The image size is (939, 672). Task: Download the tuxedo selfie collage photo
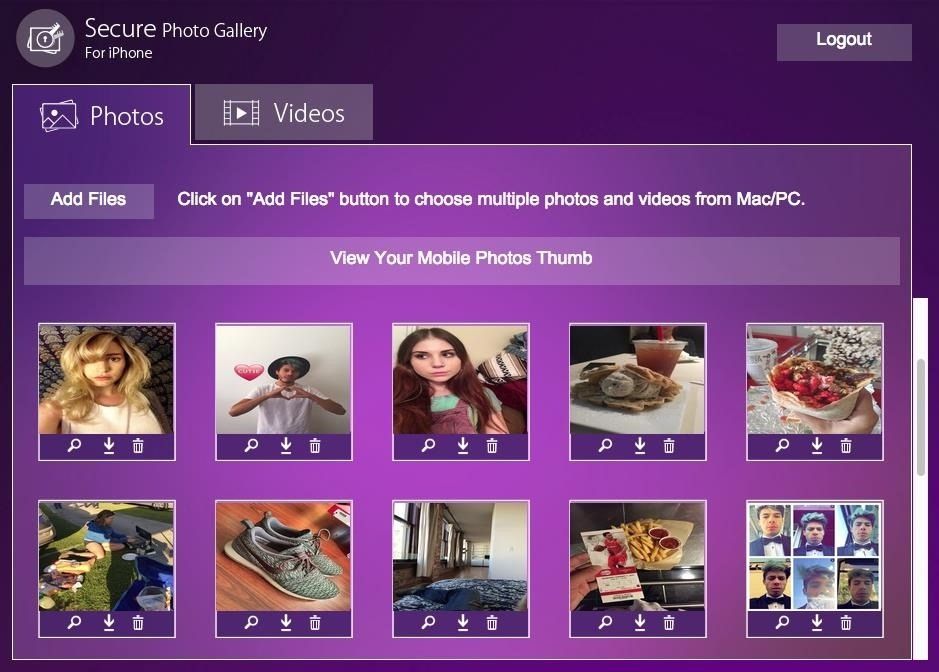click(816, 623)
